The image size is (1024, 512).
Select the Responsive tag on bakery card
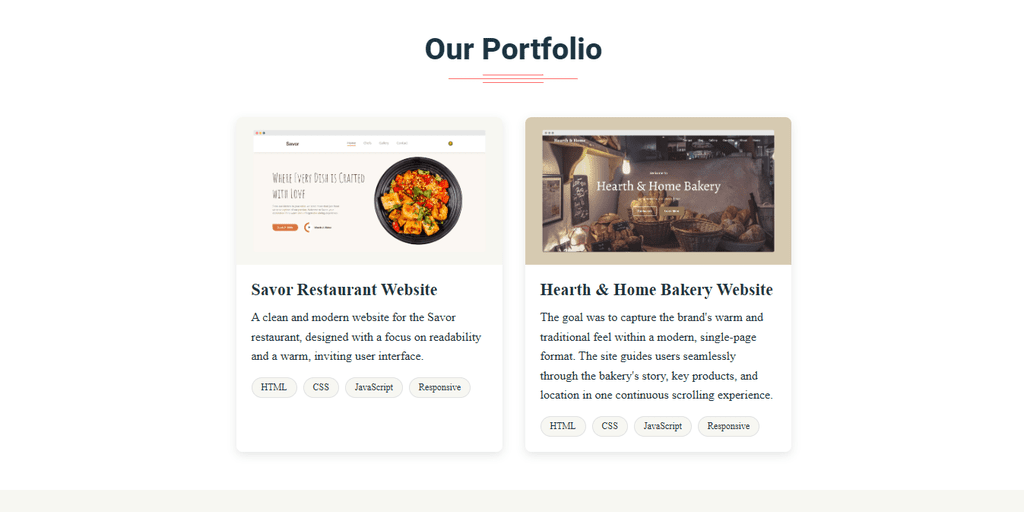[728, 426]
